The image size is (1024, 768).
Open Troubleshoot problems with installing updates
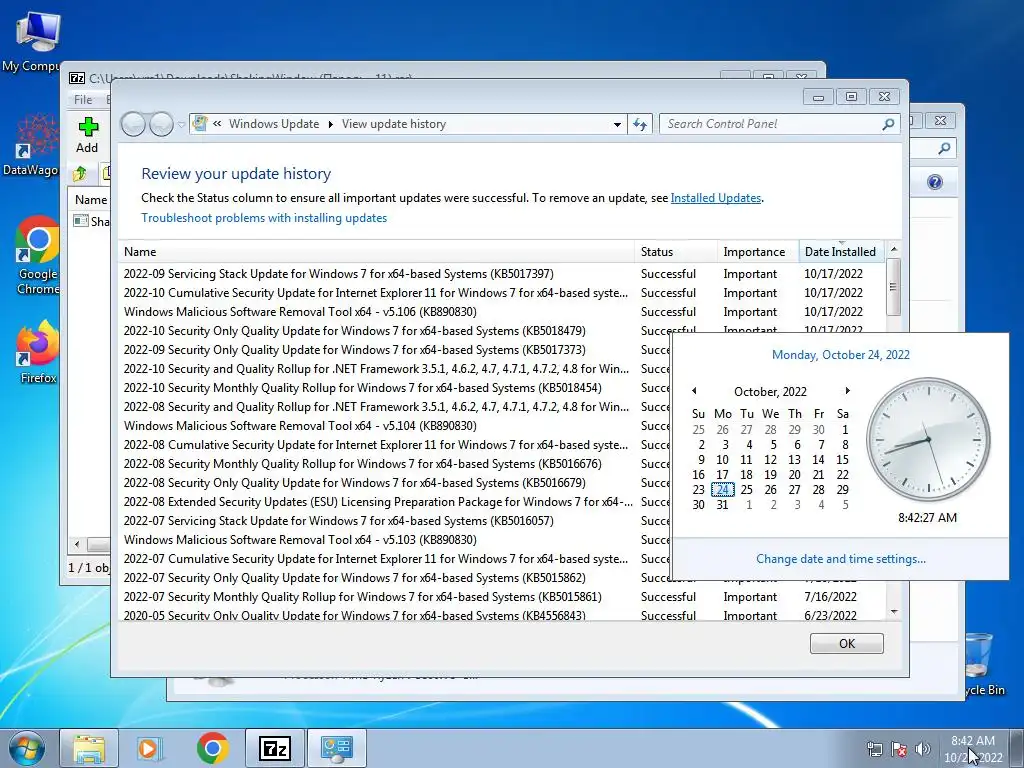pyautogui.click(x=264, y=218)
